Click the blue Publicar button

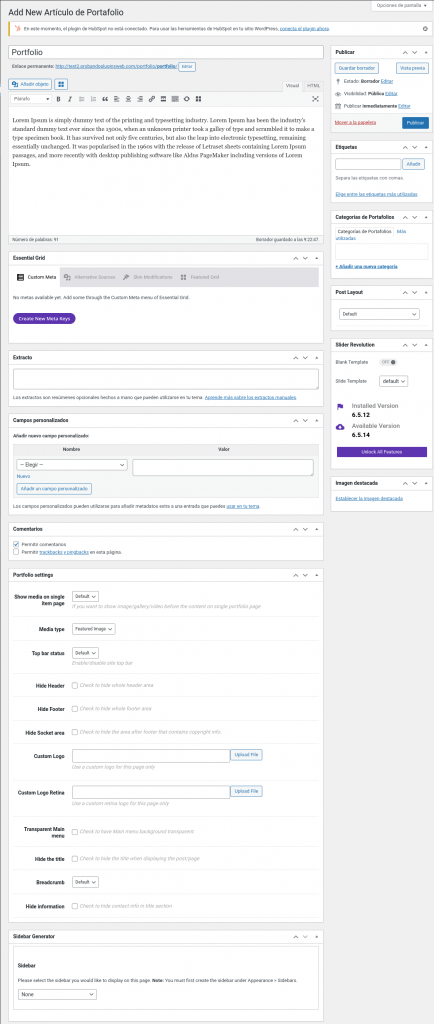(415, 123)
